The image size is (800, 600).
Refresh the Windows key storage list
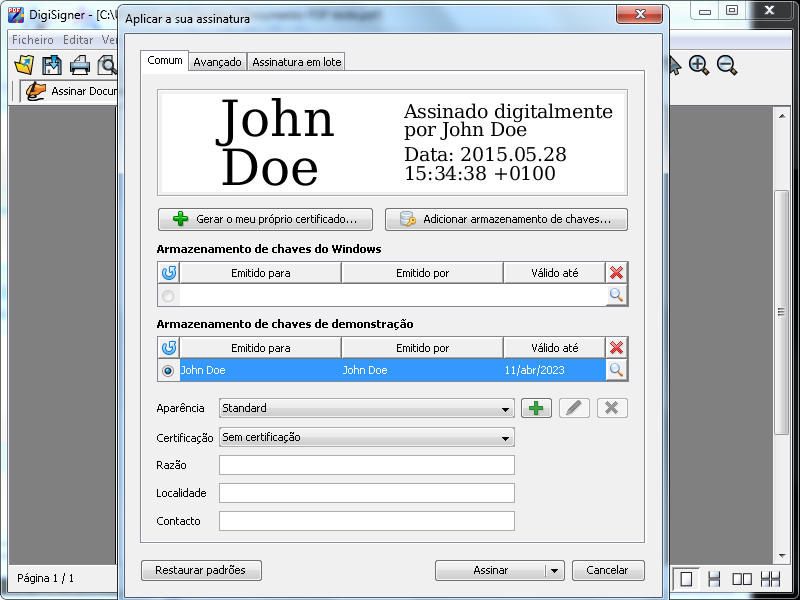click(x=168, y=273)
